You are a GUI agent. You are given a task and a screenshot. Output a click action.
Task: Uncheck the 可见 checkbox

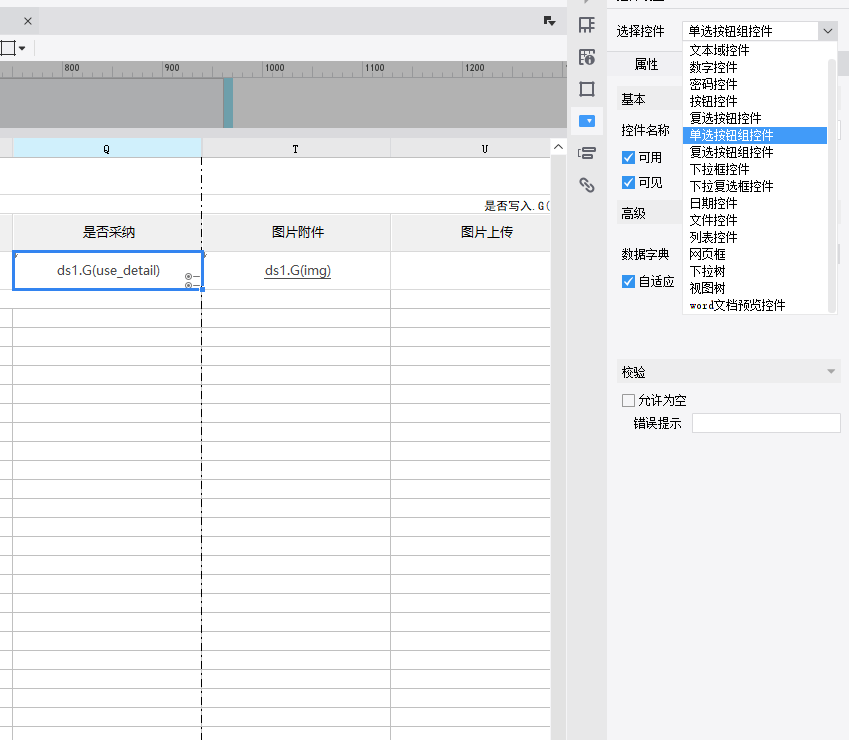click(628, 182)
